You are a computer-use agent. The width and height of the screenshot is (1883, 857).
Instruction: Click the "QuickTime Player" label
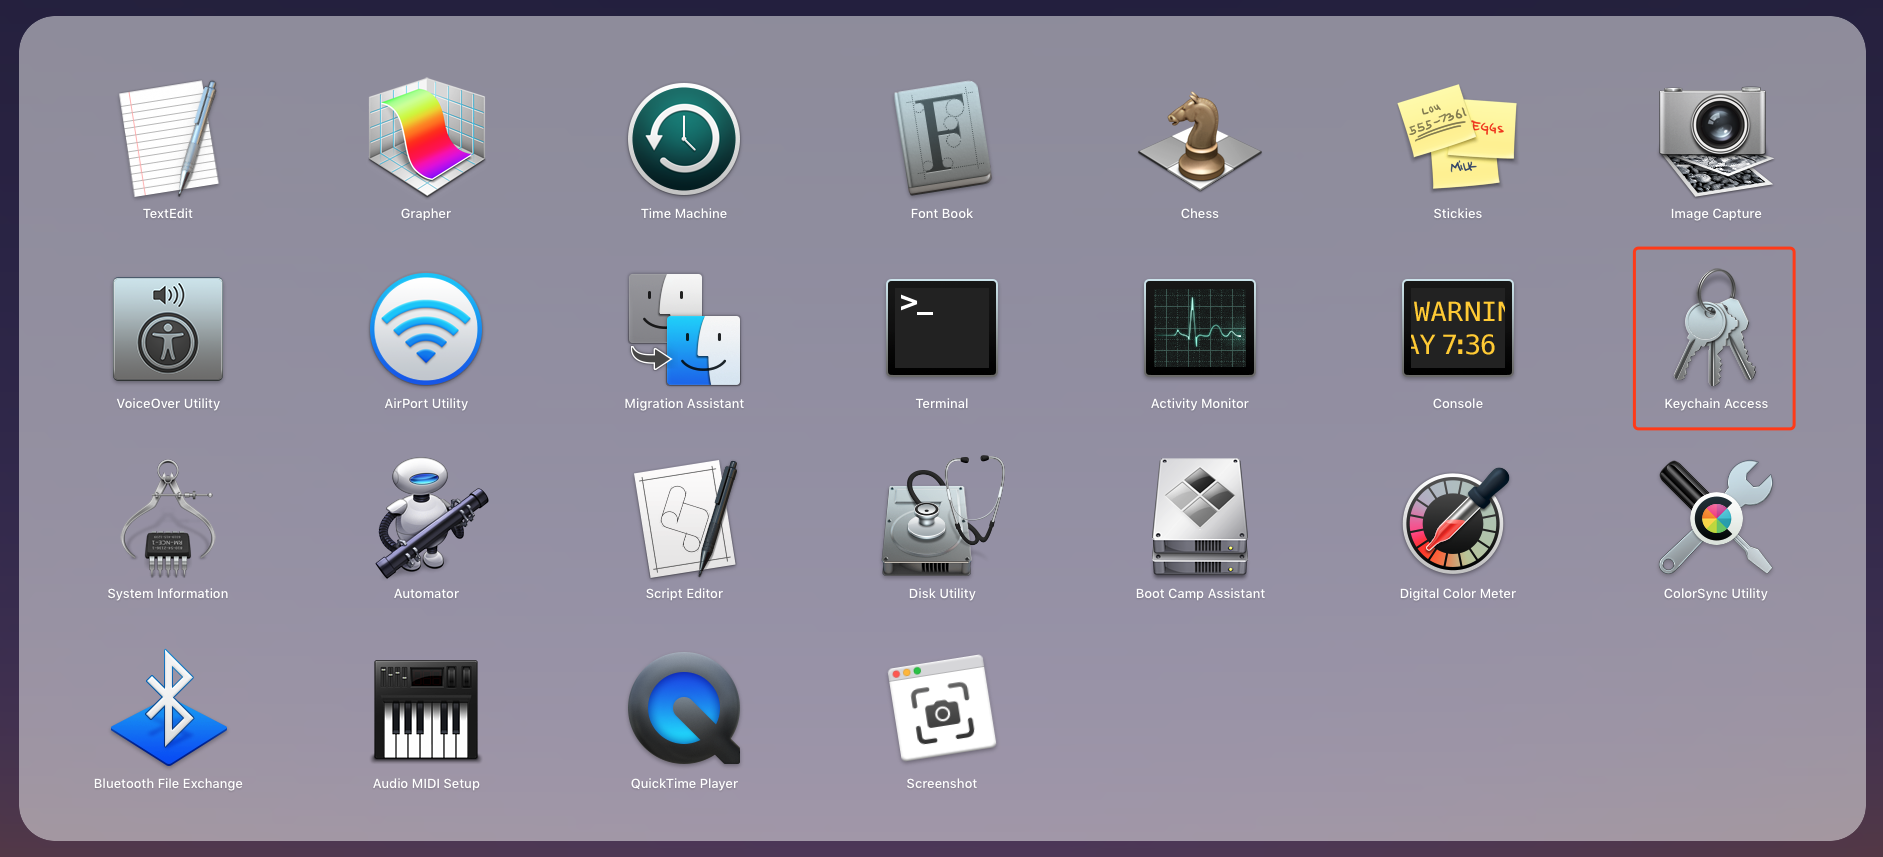pos(684,784)
